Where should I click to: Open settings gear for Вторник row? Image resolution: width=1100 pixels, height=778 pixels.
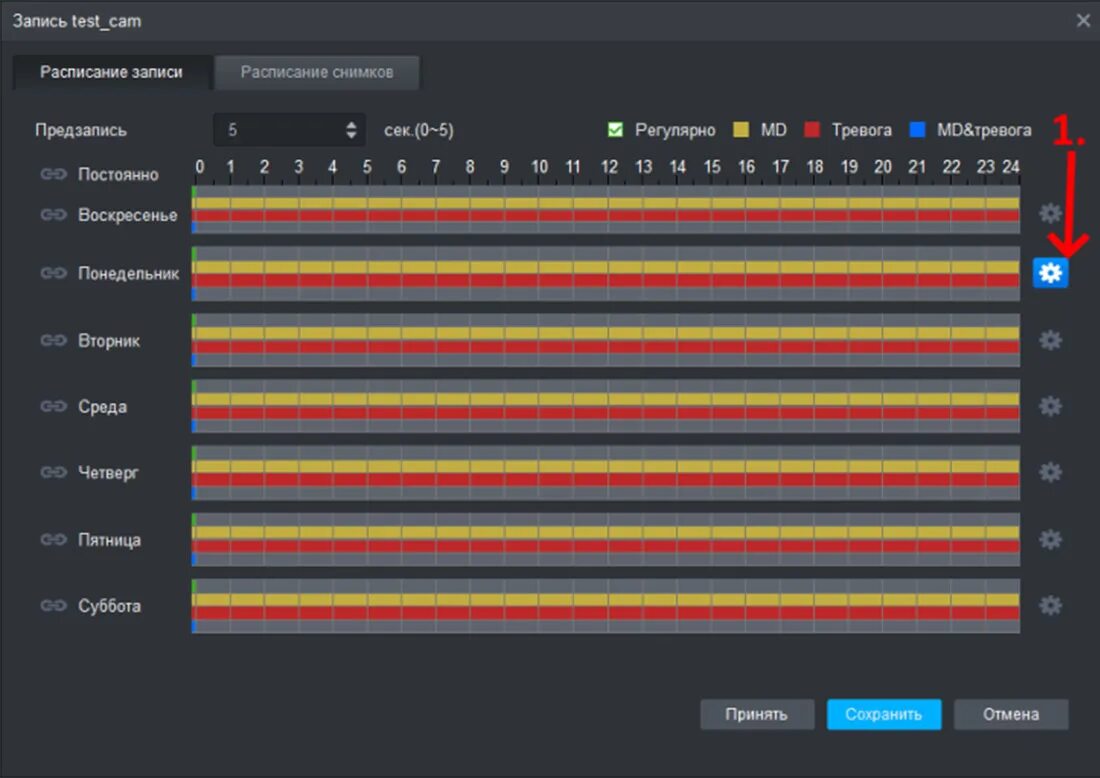coord(1050,340)
